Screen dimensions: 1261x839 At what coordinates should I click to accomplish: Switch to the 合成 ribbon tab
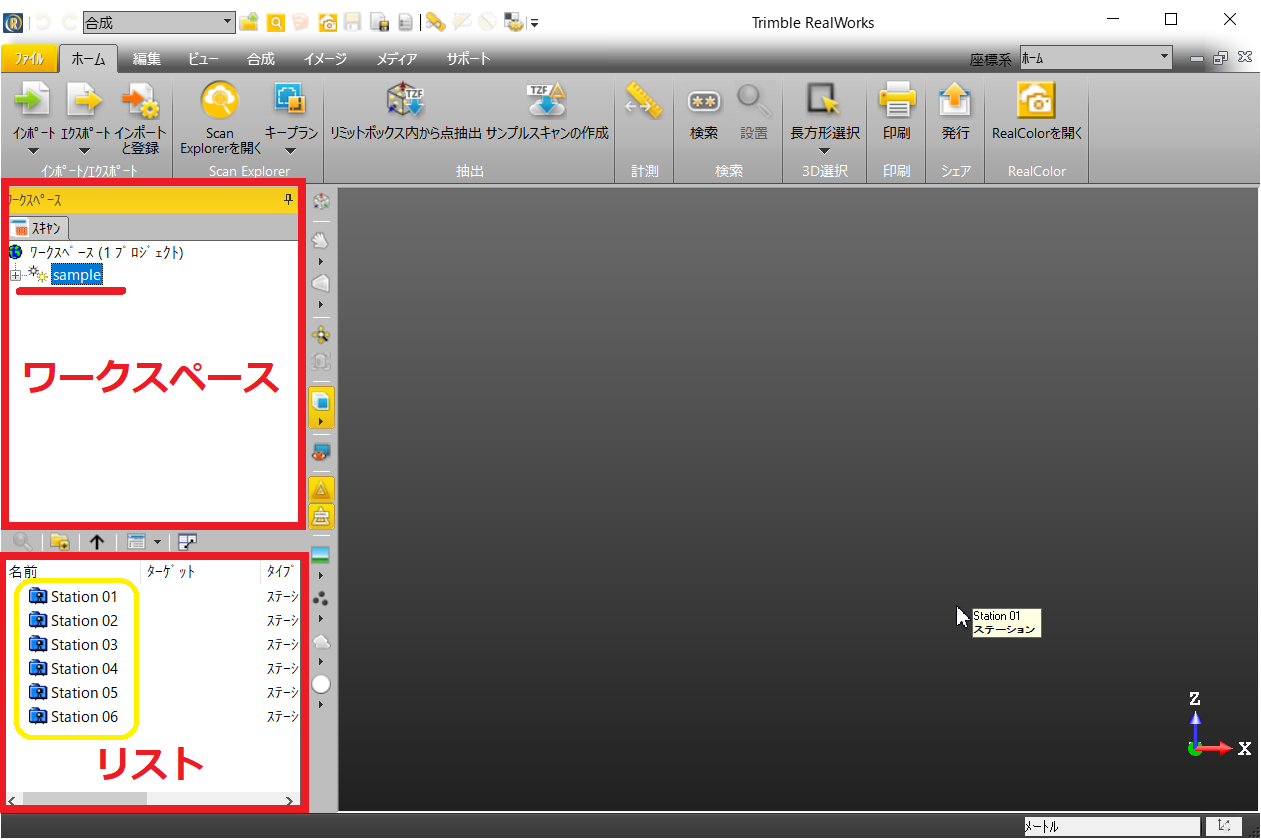point(261,59)
